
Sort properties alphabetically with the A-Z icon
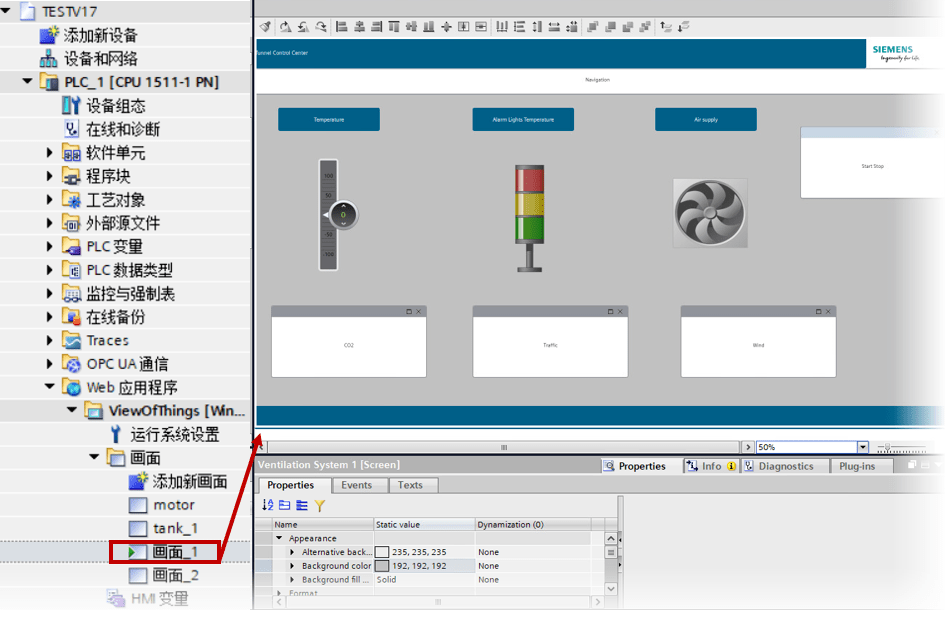click(x=268, y=505)
